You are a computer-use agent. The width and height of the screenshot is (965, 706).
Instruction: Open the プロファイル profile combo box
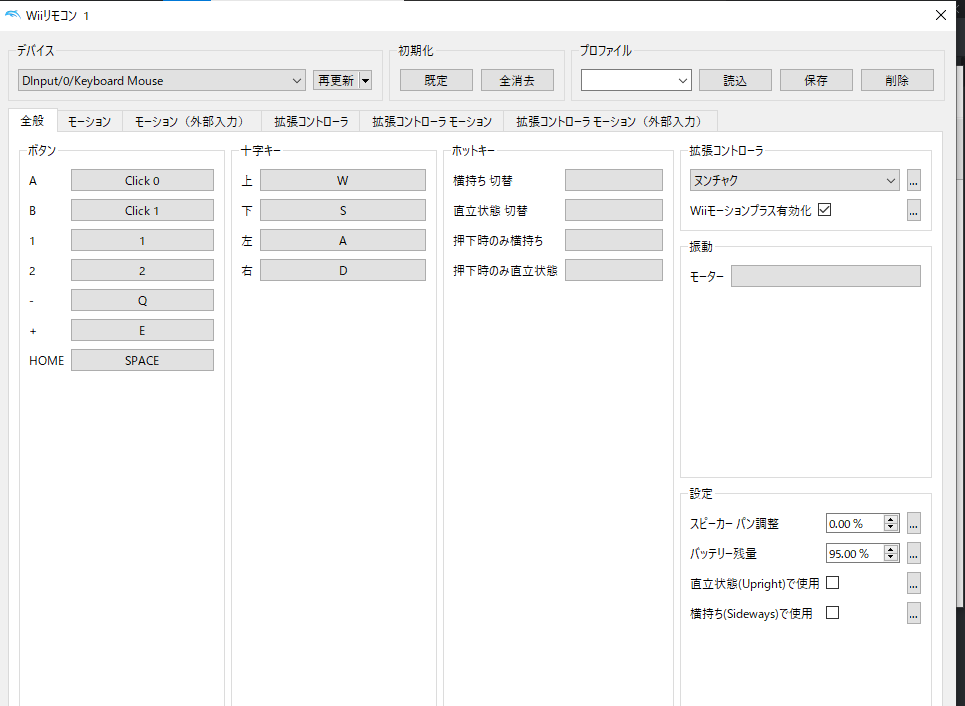pos(636,81)
